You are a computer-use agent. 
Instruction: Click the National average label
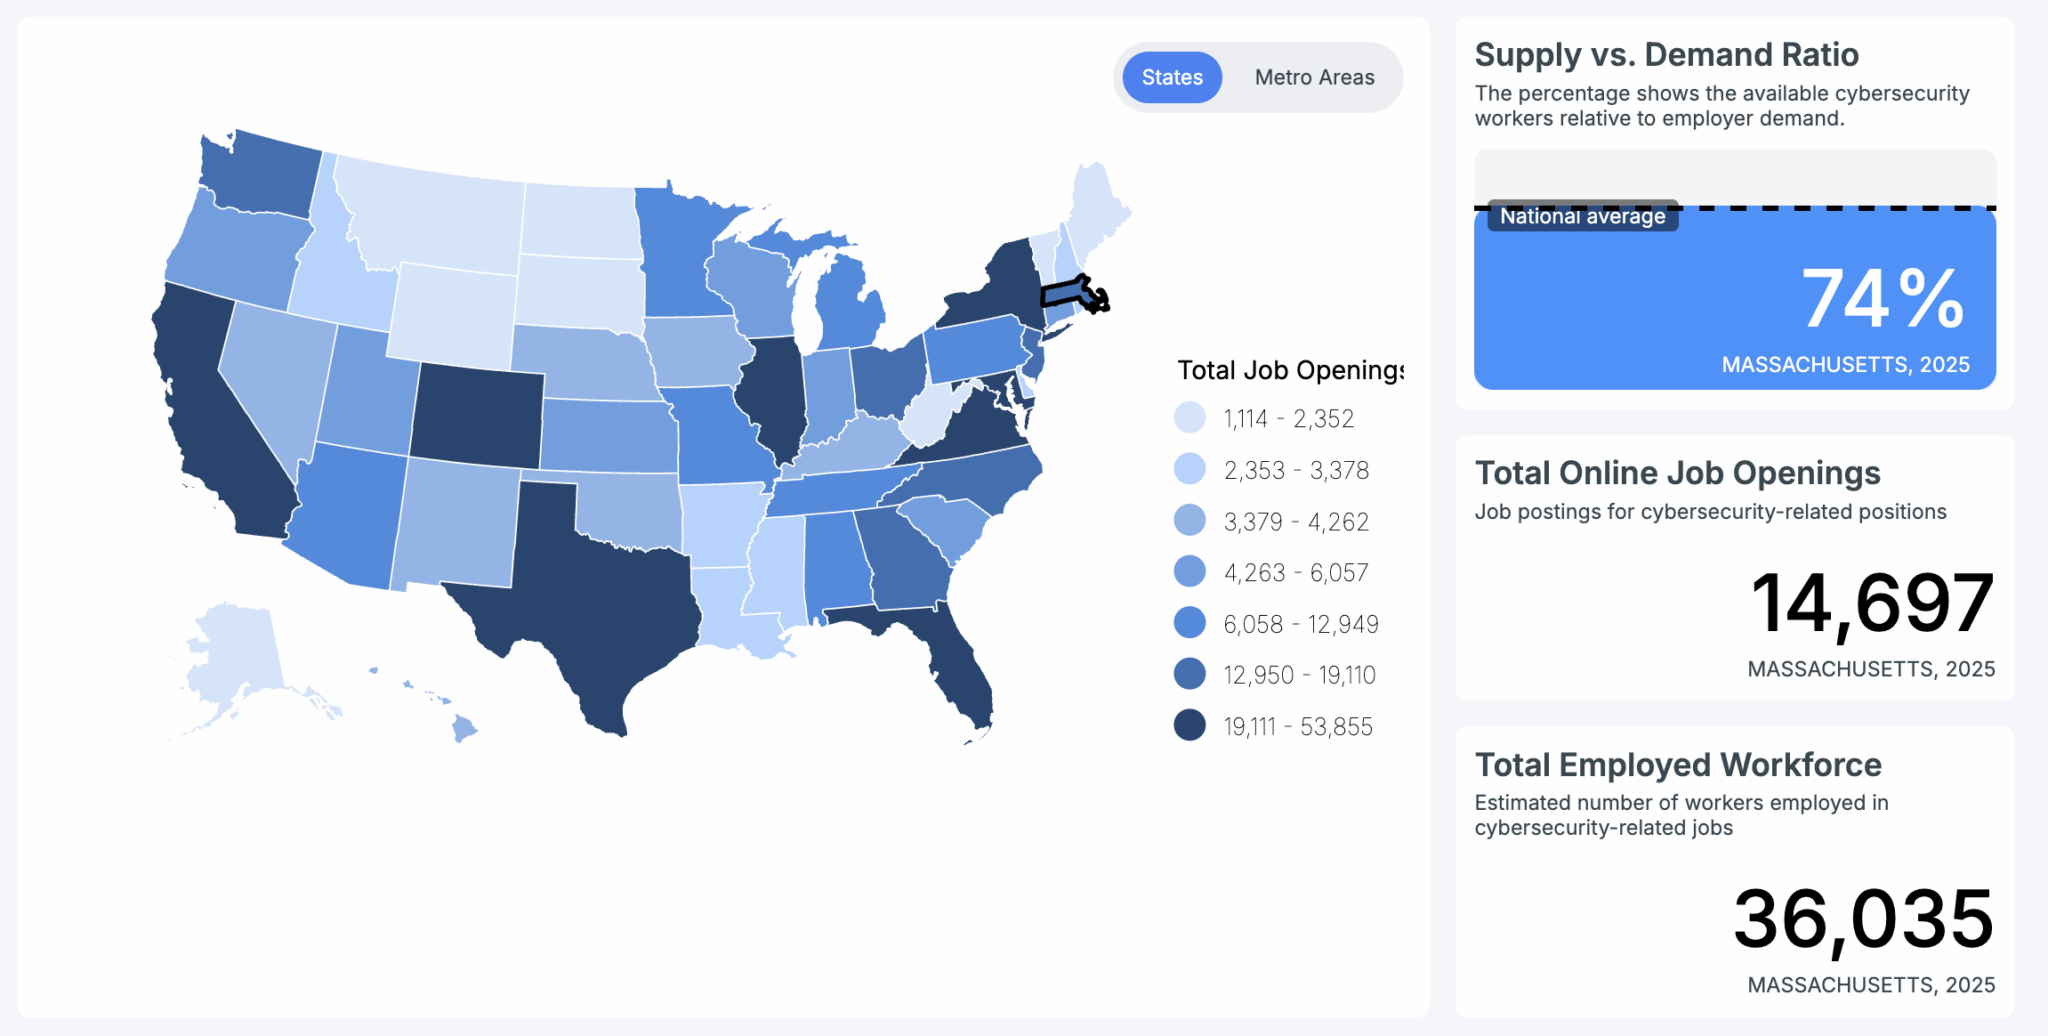coord(1582,216)
